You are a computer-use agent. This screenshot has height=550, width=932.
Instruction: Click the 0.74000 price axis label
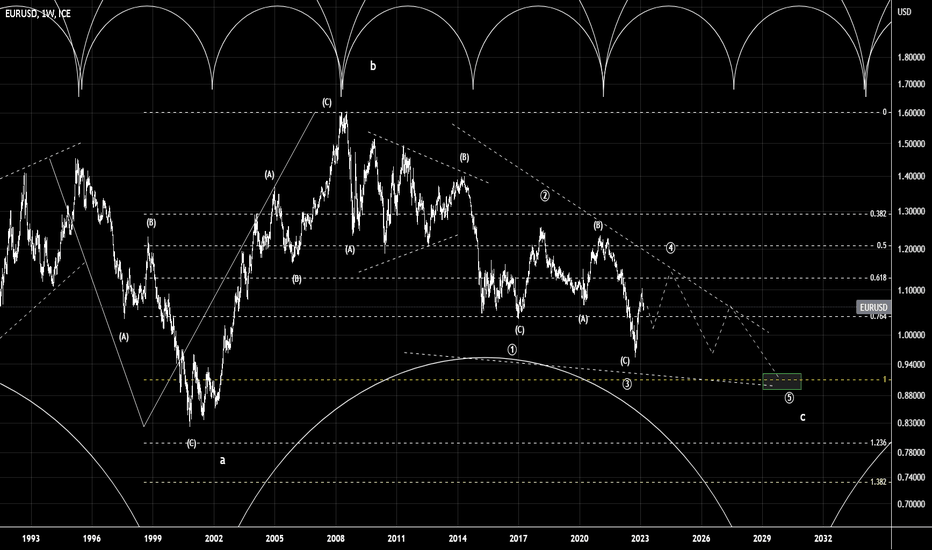point(911,477)
